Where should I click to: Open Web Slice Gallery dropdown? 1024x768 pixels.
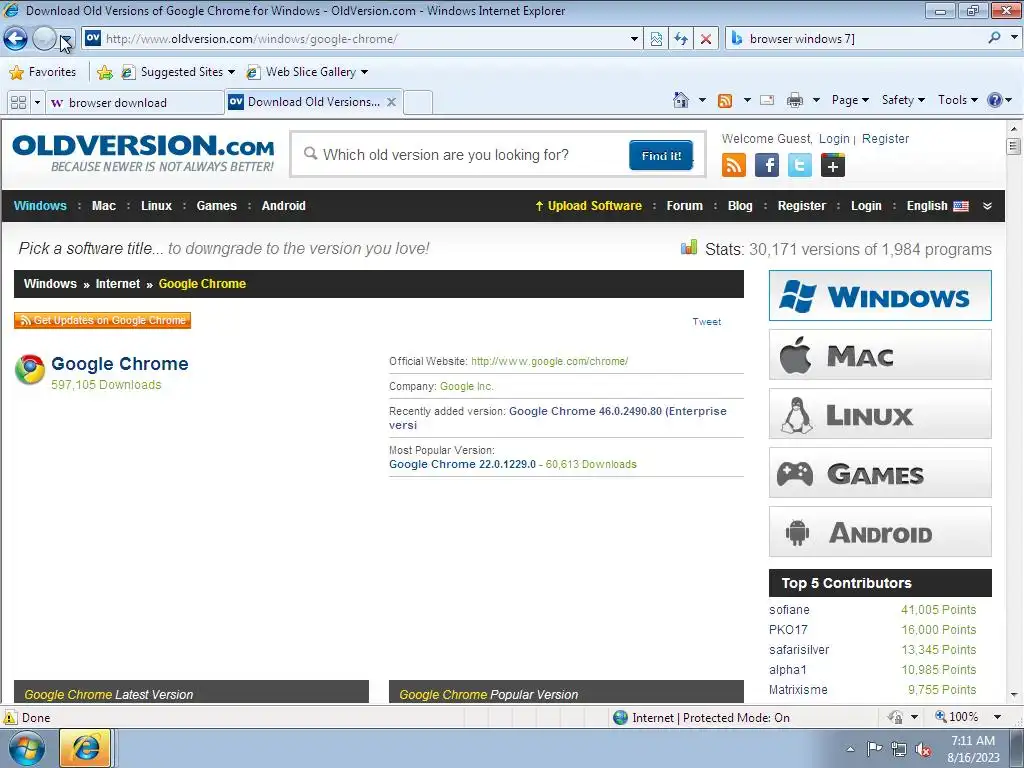coord(307,72)
